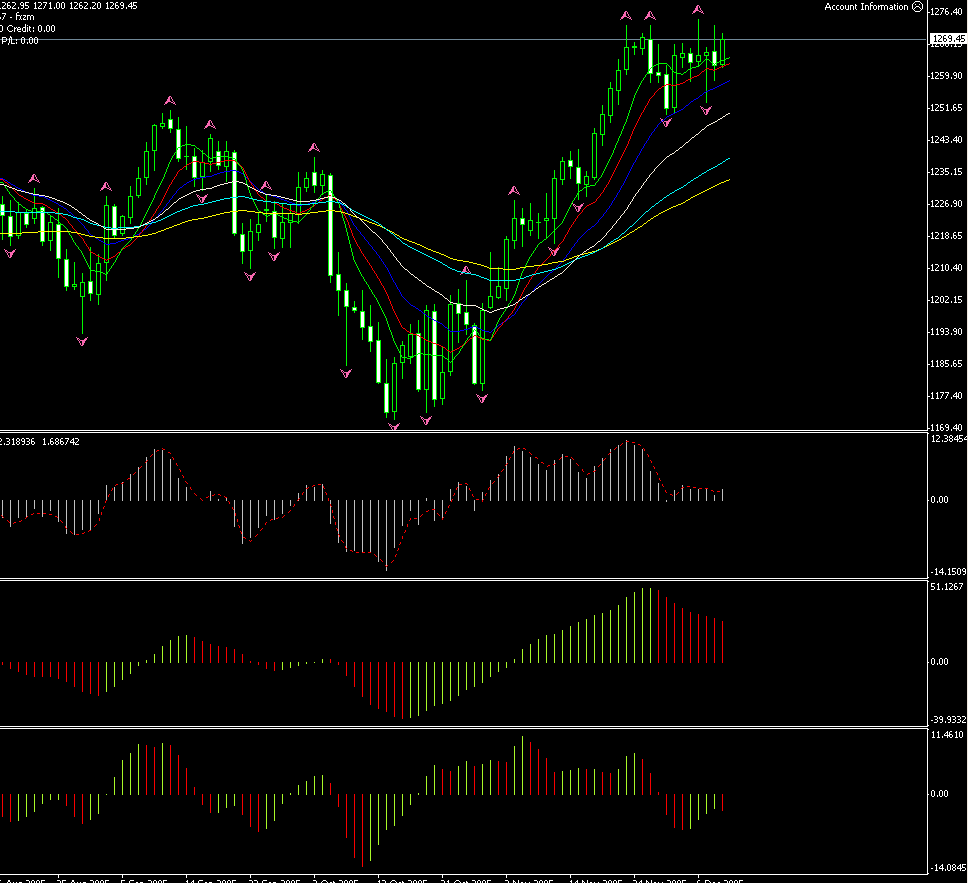The image size is (968, 883).
Task: Click the current price tag 1269.45
Action: pos(948,39)
